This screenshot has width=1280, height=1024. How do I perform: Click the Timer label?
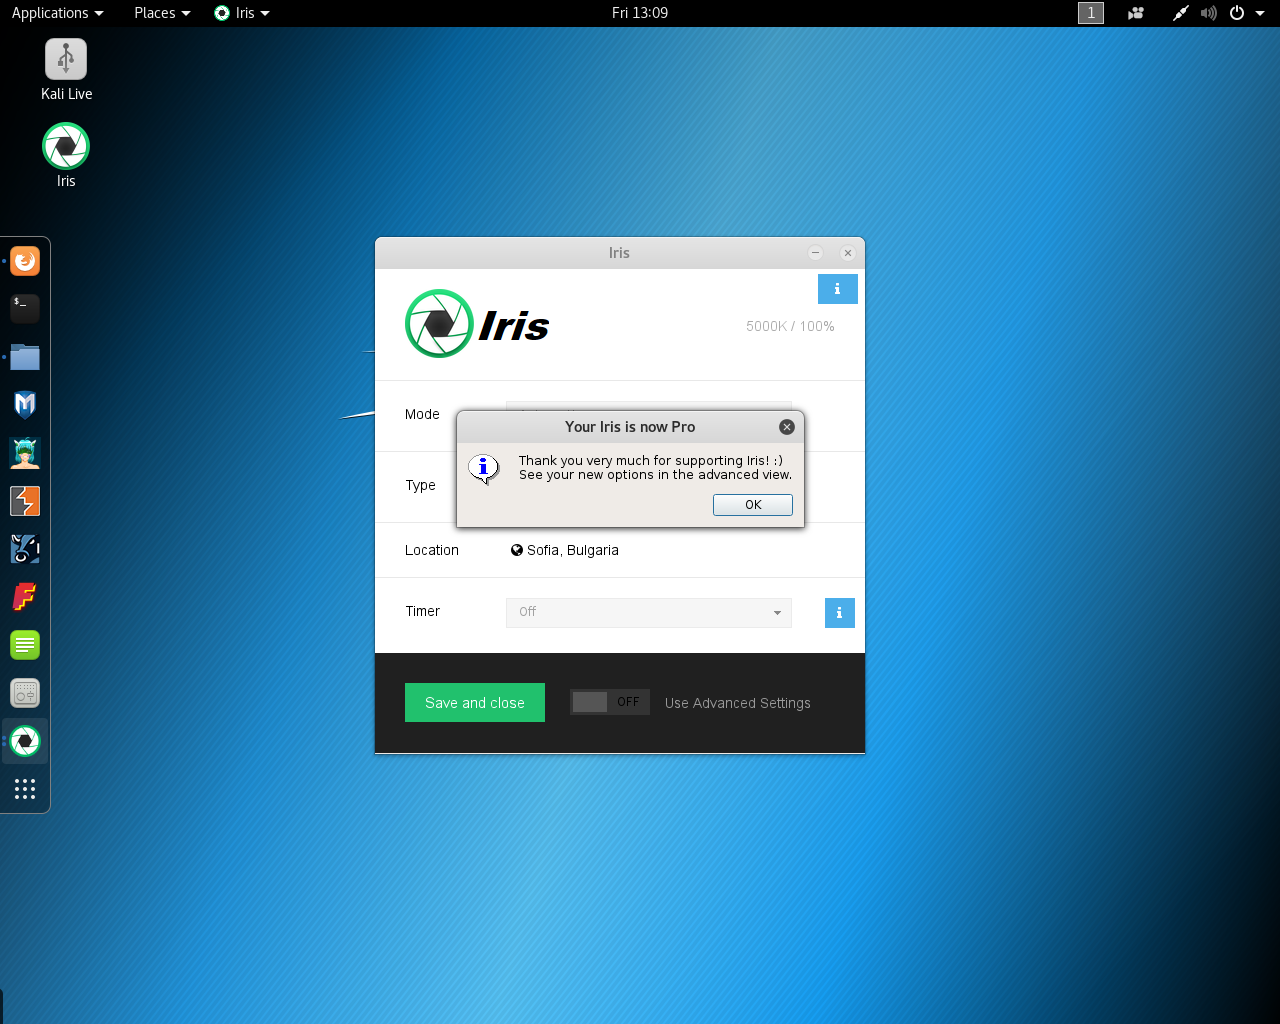coord(422,611)
